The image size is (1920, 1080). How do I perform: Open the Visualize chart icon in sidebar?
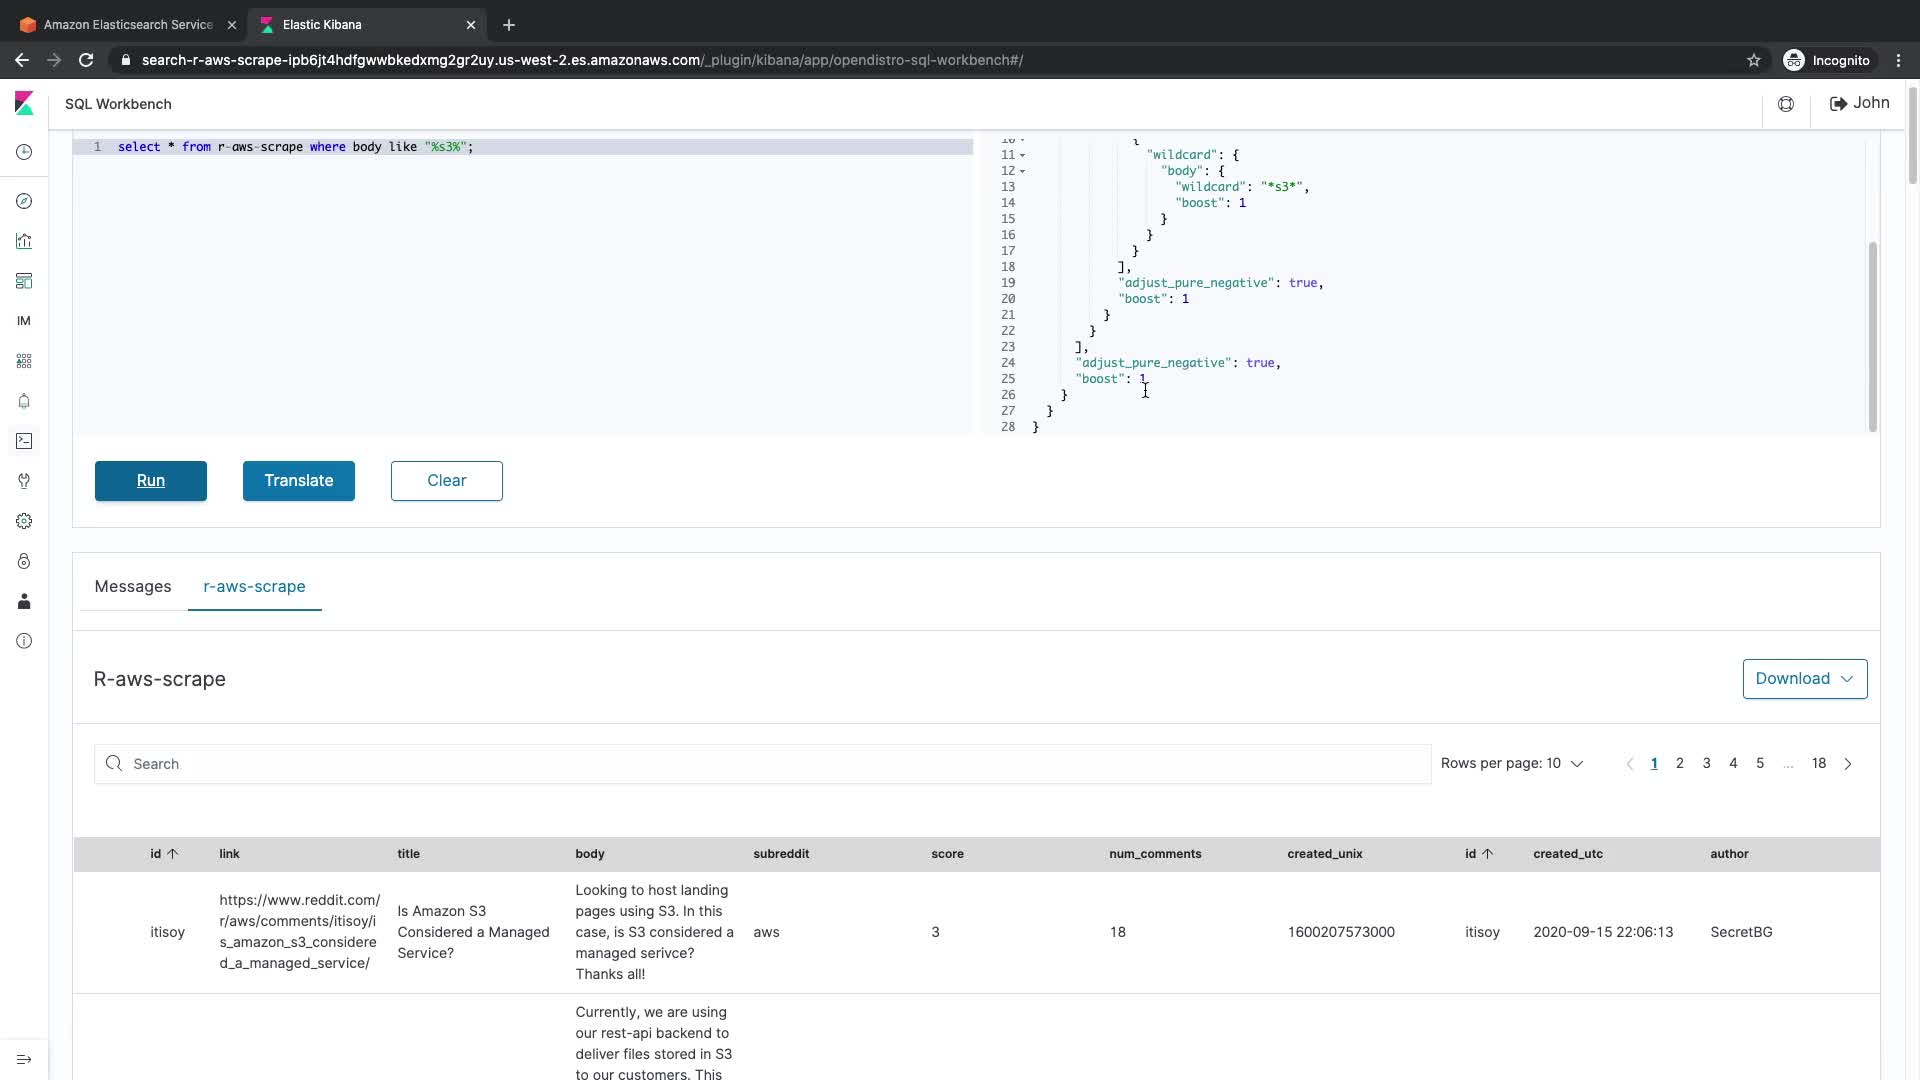(24, 241)
